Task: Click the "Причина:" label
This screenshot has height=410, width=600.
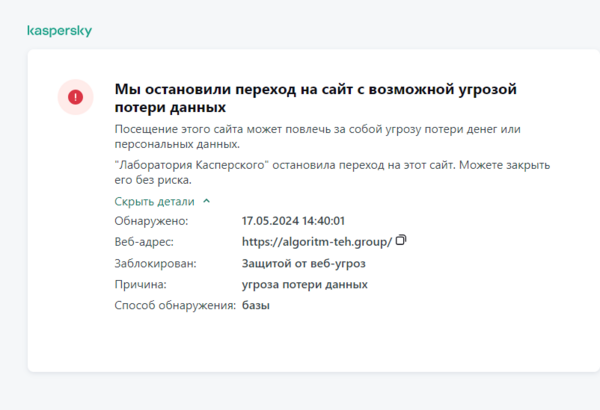Action: click(x=140, y=284)
